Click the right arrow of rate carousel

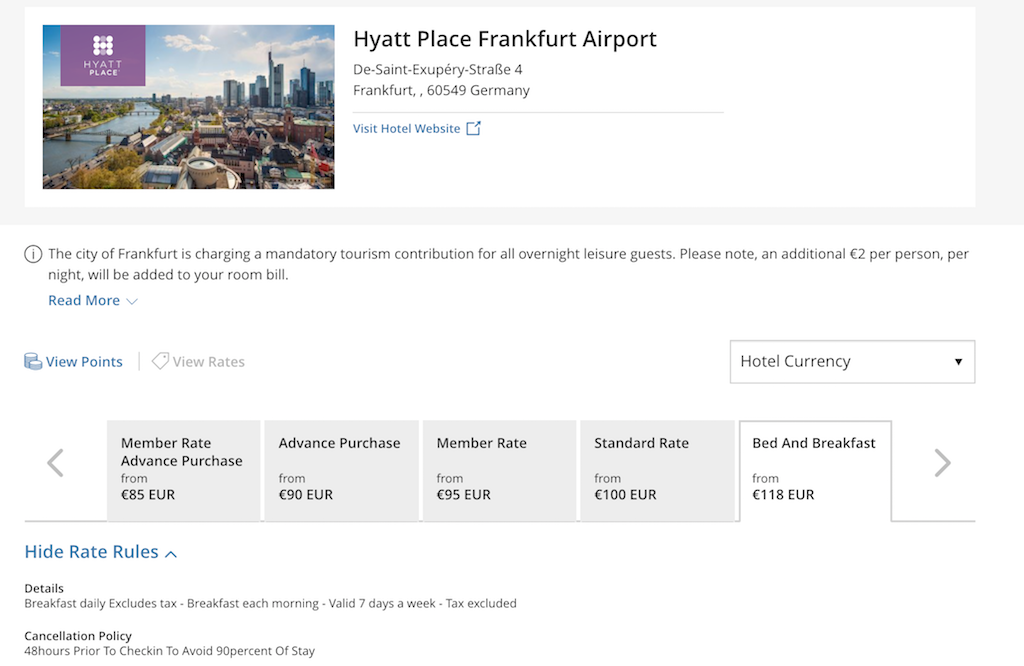tap(942, 463)
